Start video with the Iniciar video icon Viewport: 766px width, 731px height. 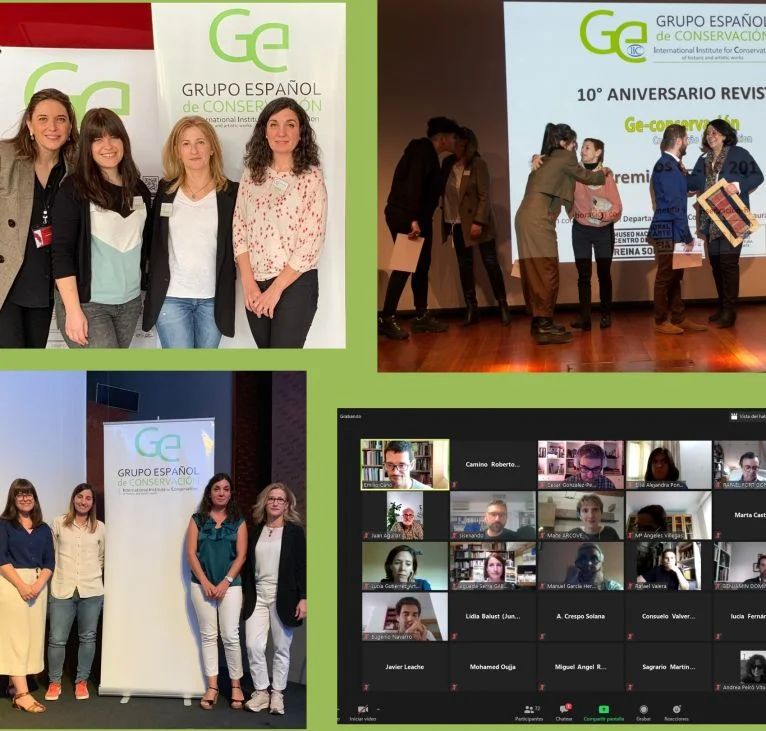[x=362, y=710]
